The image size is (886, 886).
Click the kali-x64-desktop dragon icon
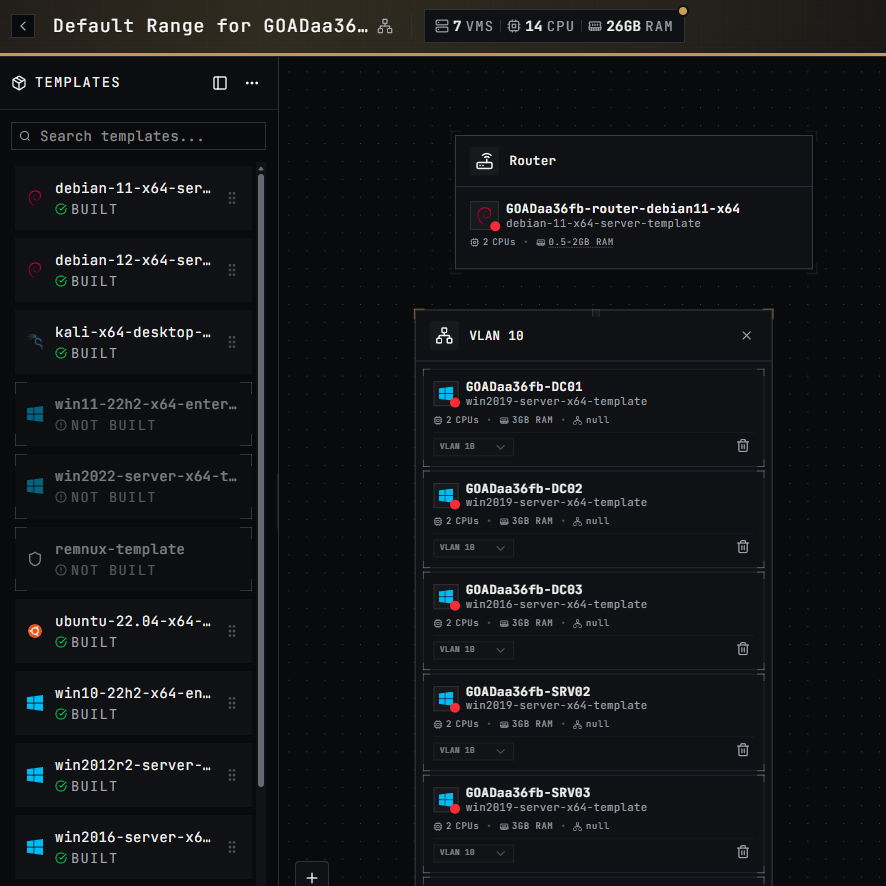[x=35, y=342]
